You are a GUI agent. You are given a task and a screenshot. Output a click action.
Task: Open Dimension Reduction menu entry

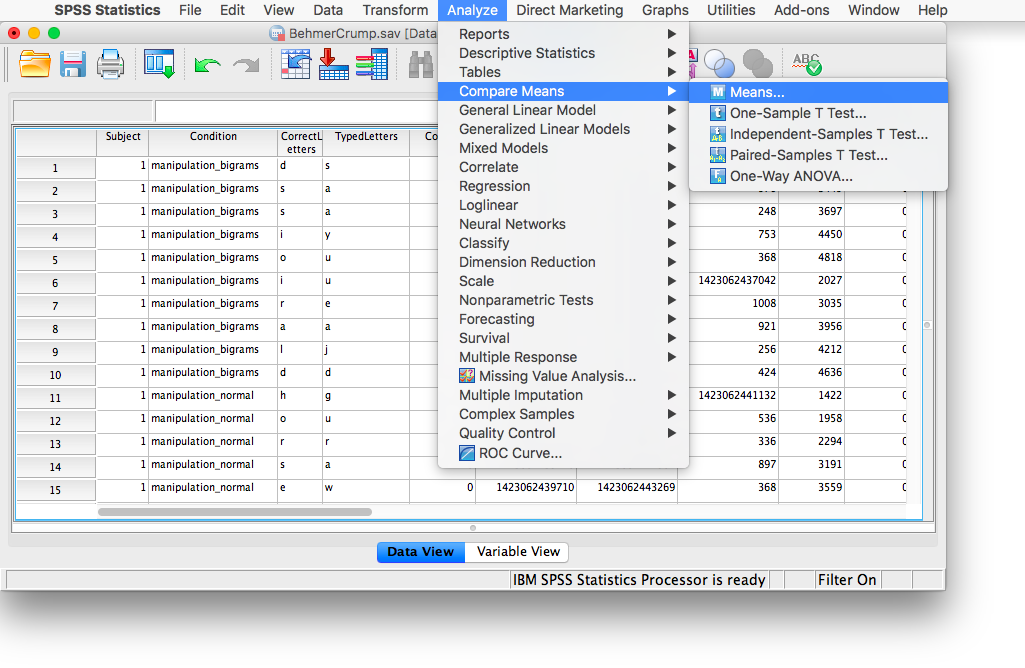pos(563,261)
